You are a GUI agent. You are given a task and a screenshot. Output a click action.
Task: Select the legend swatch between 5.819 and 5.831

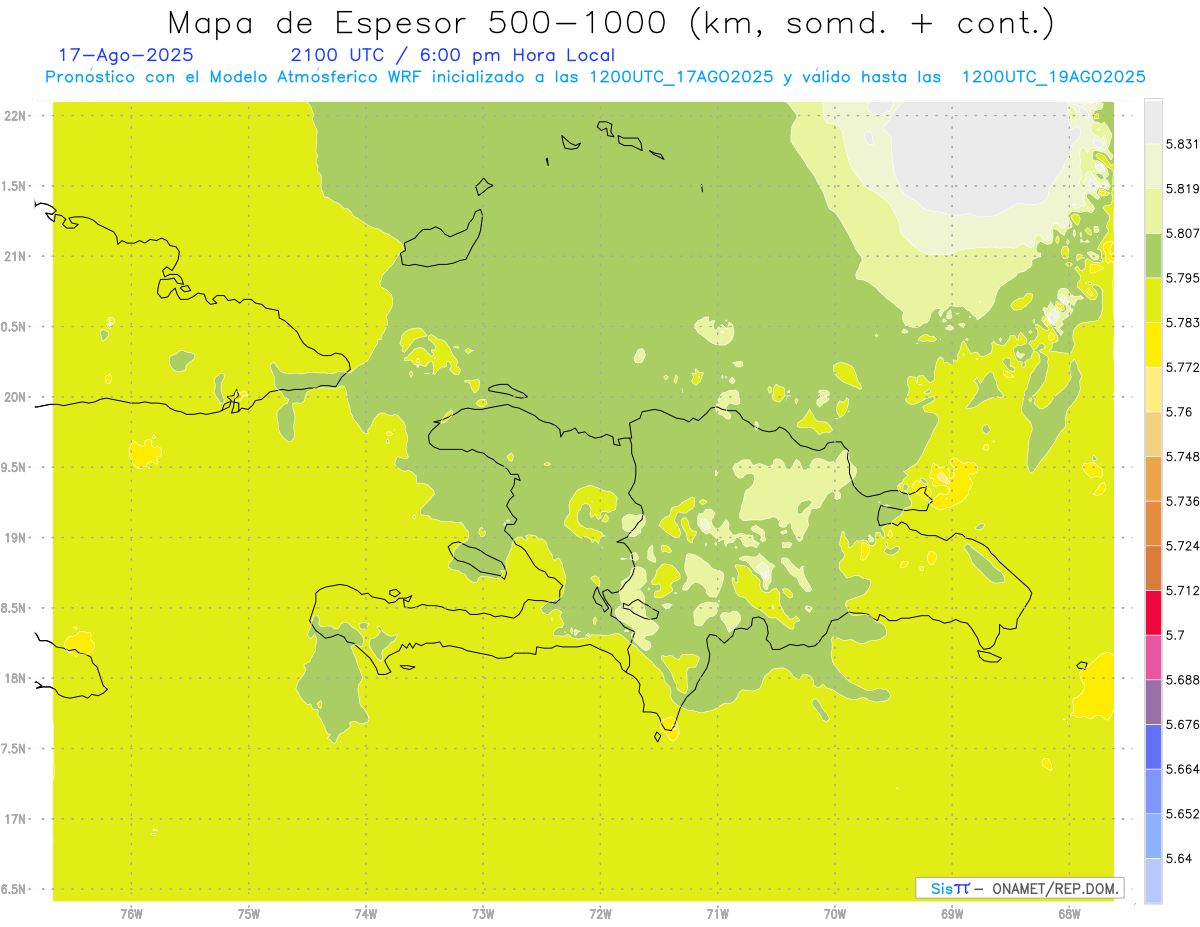coord(1153,165)
